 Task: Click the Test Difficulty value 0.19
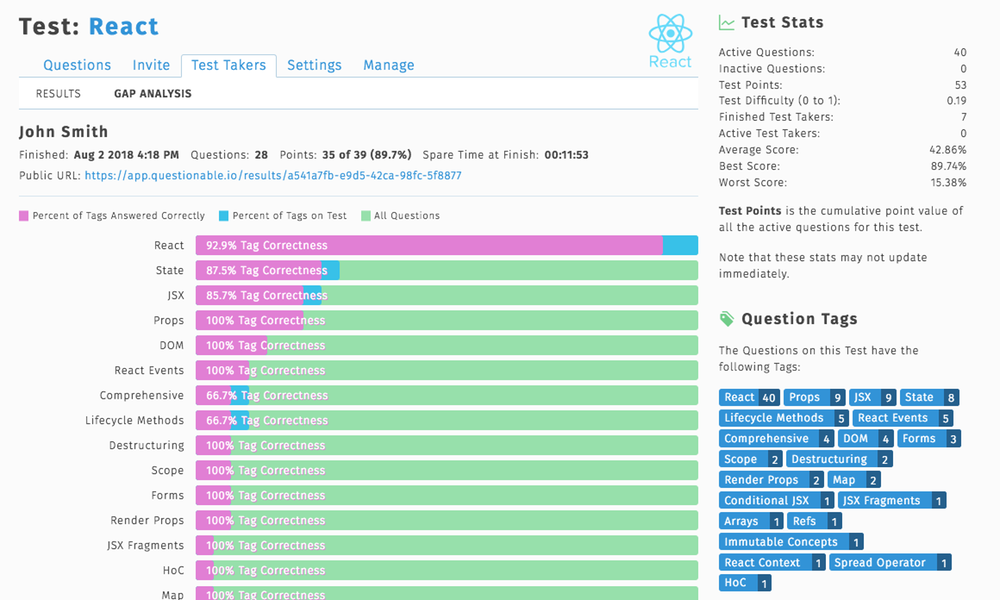pos(956,101)
